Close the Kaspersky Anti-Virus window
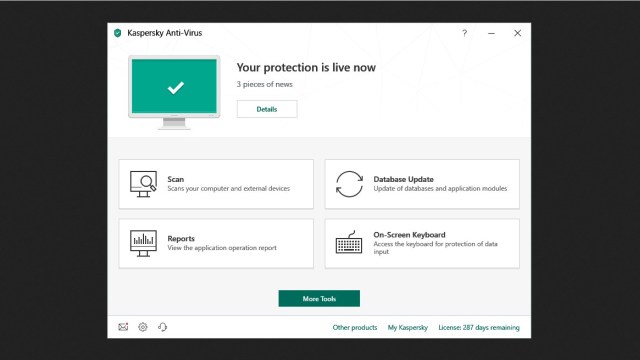This screenshot has height=360, width=640. 518,33
